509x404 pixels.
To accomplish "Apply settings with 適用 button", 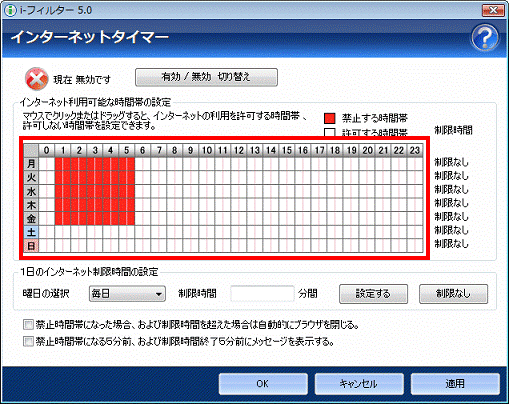I will point(455,384).
